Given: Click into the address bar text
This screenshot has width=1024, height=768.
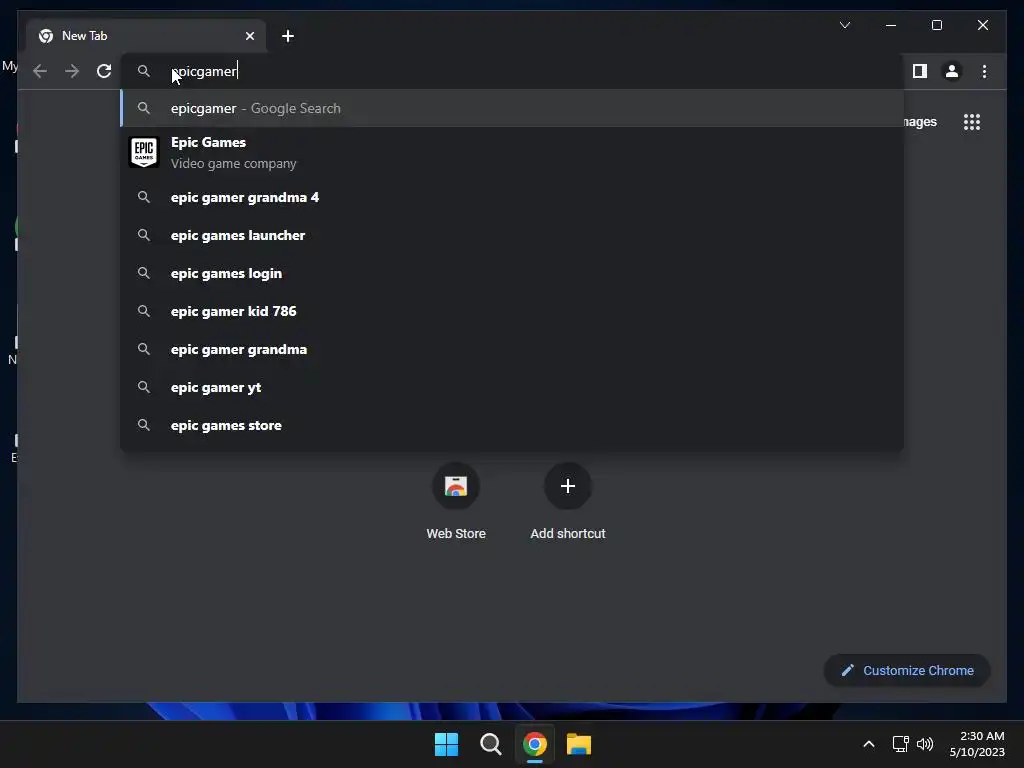Looking at the screenshot, I should [204, 71].
